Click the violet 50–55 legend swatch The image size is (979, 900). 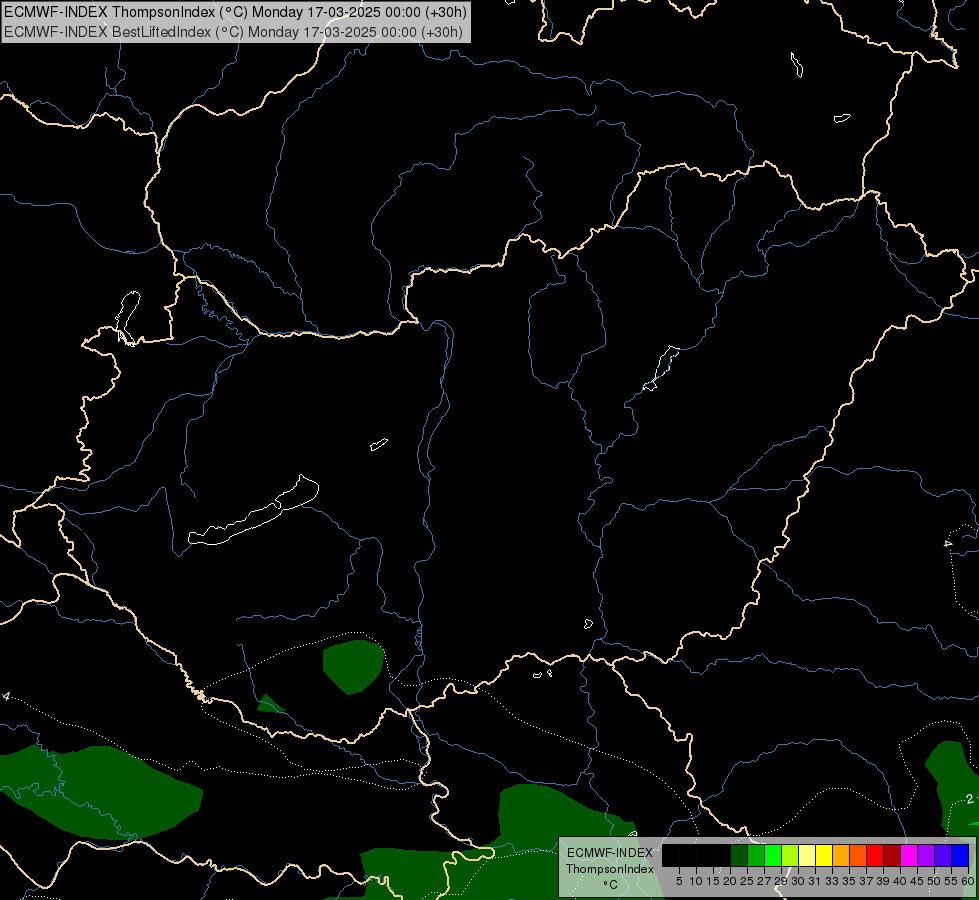click(x=943, y=855)
